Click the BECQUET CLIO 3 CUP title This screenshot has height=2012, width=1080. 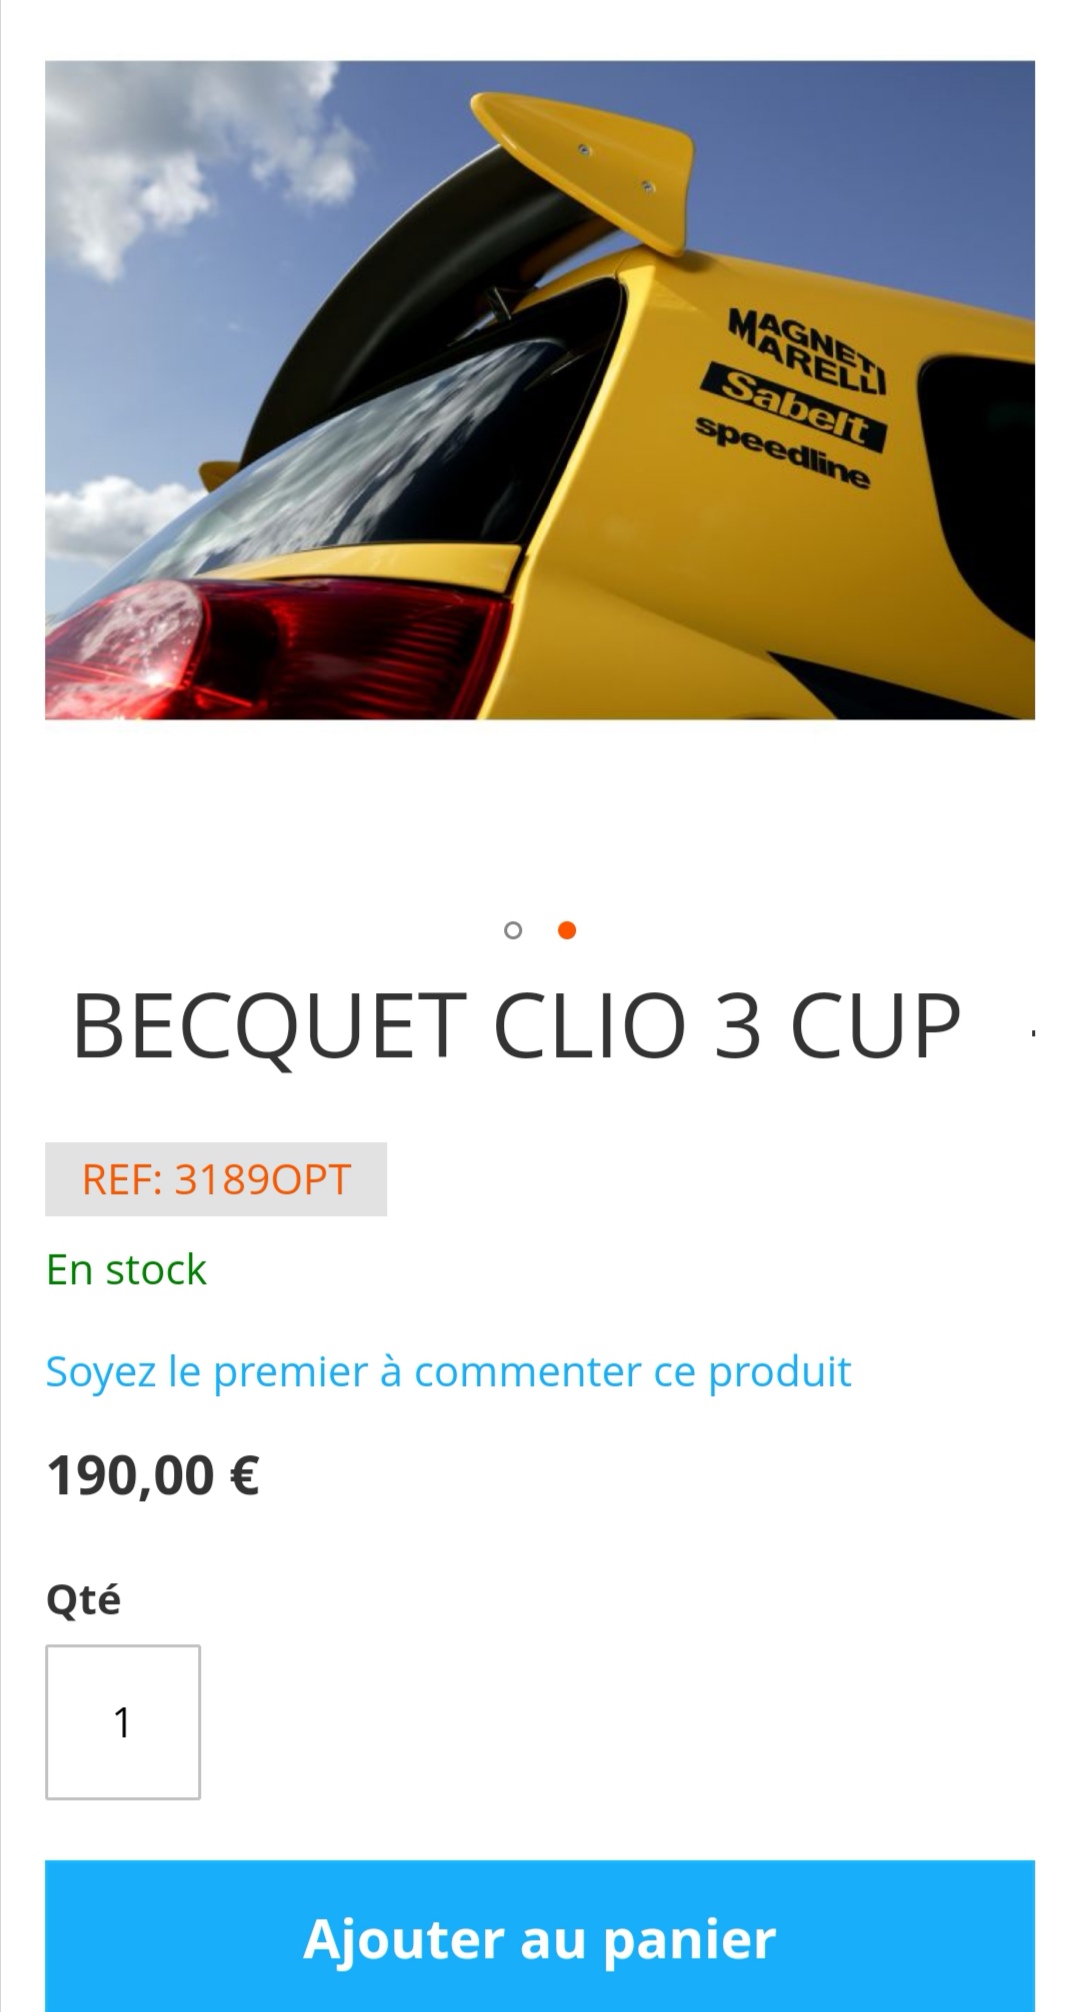pyautogui.click(x=516, y=1026)
